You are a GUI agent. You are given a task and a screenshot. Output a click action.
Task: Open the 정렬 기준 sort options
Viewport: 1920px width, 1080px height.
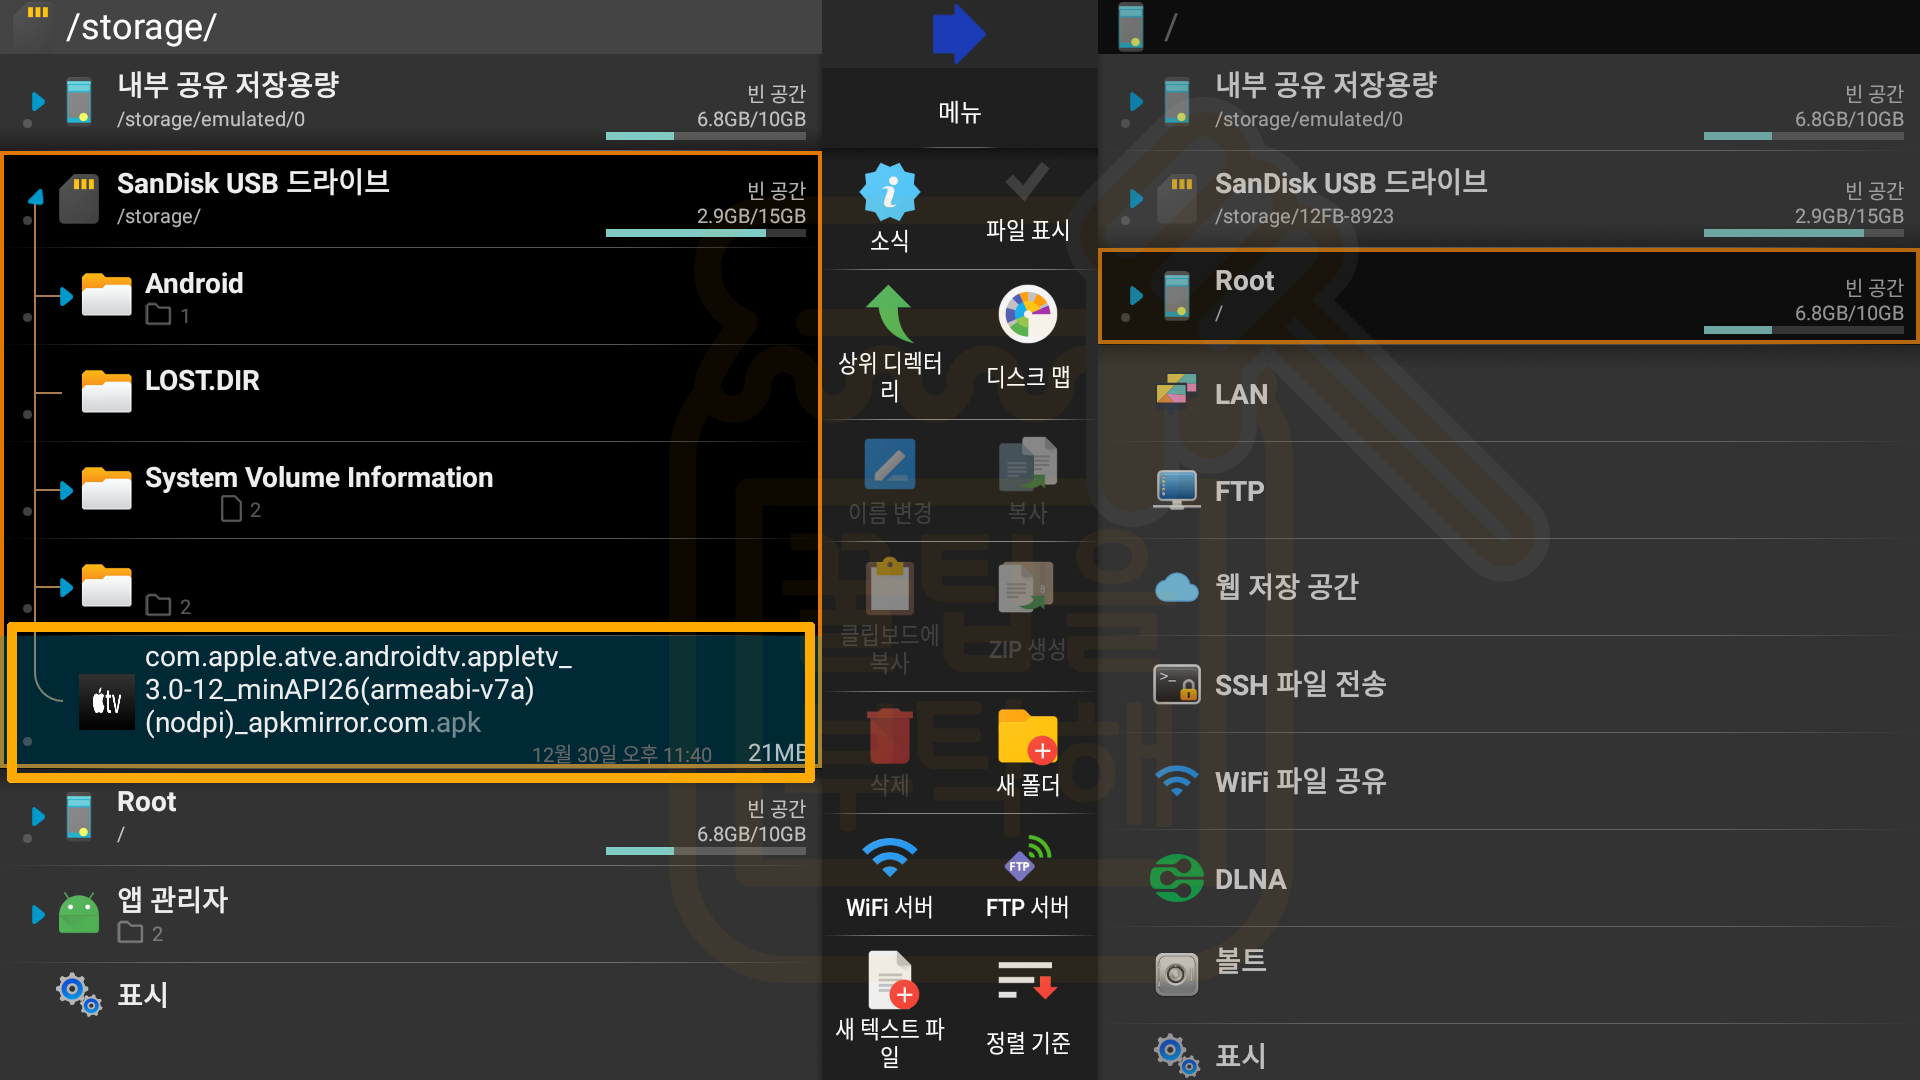pos(1027,982)
